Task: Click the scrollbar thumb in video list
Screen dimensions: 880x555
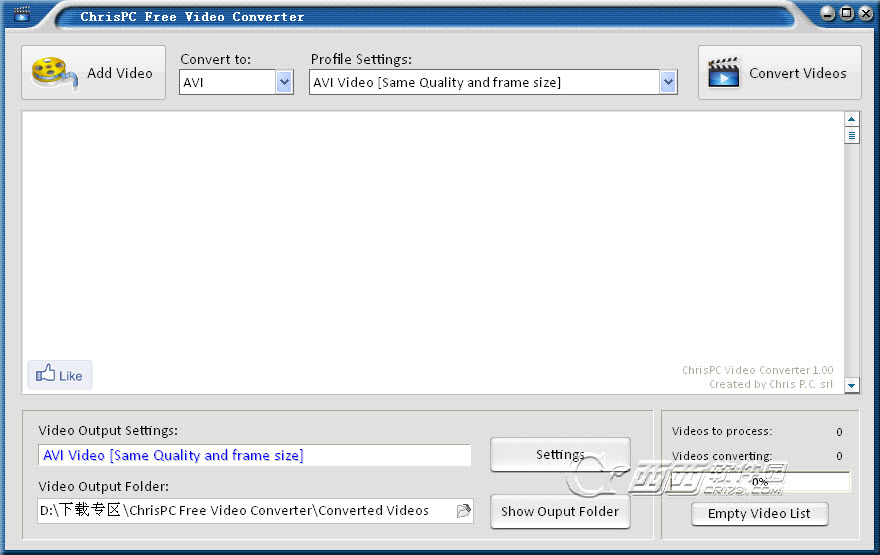Action: (x=851, y=135)
